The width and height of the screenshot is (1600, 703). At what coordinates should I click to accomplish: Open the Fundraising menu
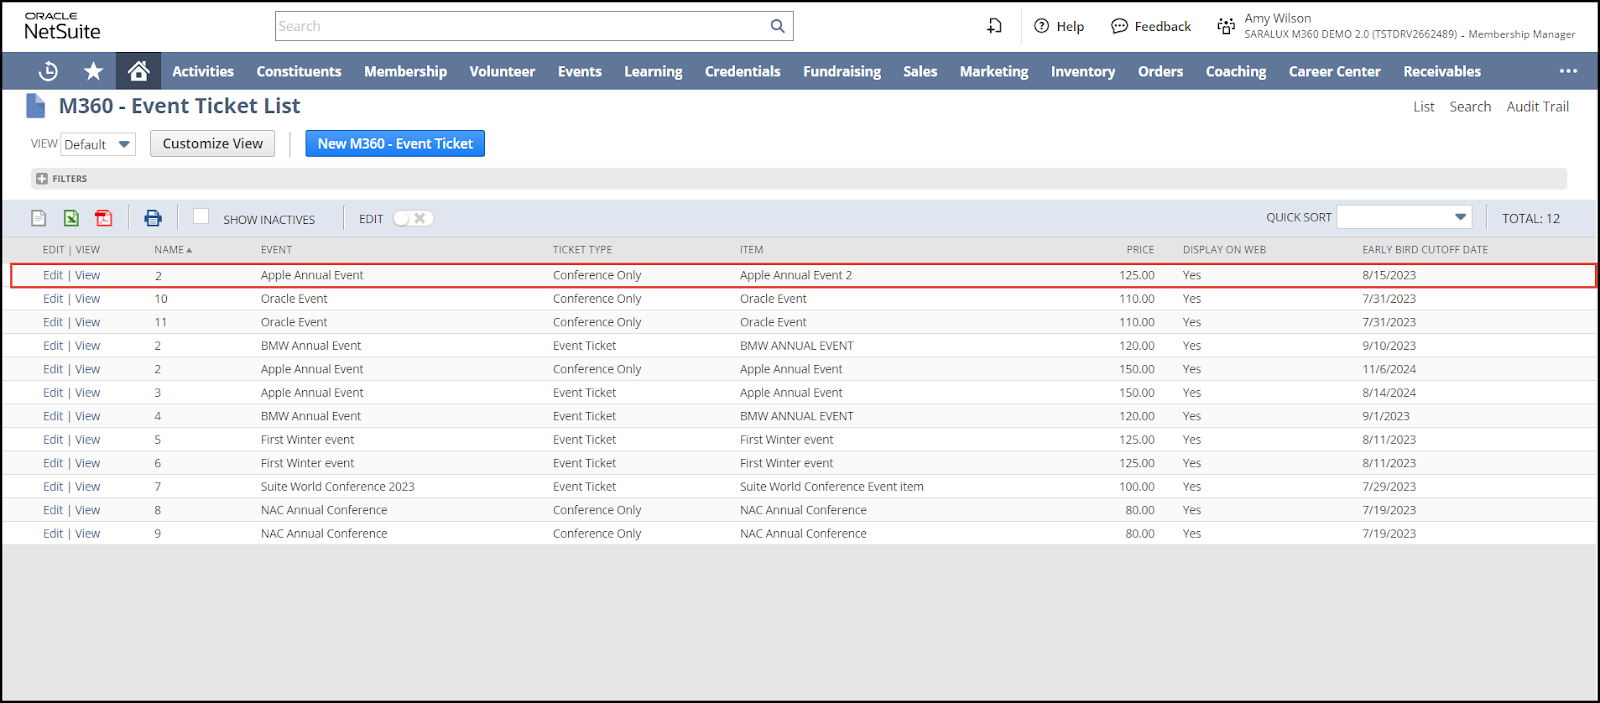coord(841,71)
